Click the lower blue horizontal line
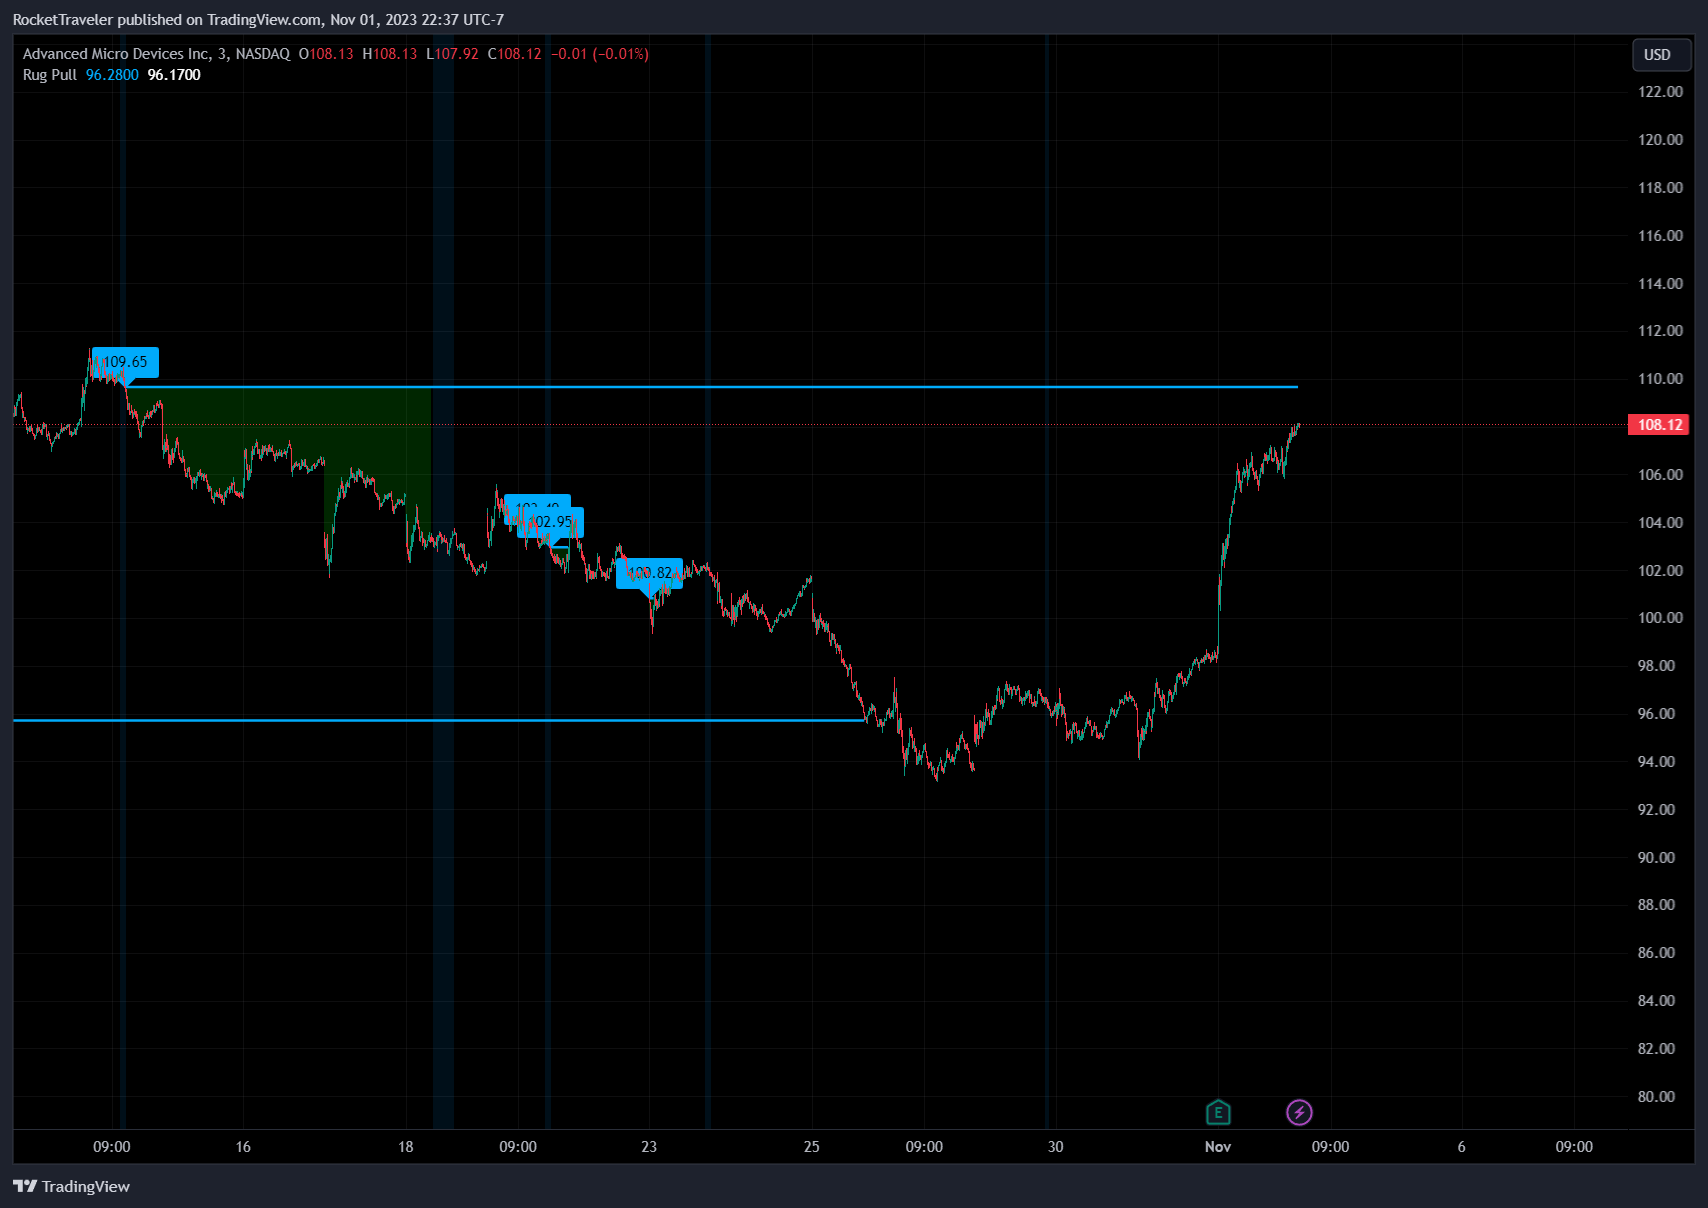The image size is (1708, 1208). [440, 720]
